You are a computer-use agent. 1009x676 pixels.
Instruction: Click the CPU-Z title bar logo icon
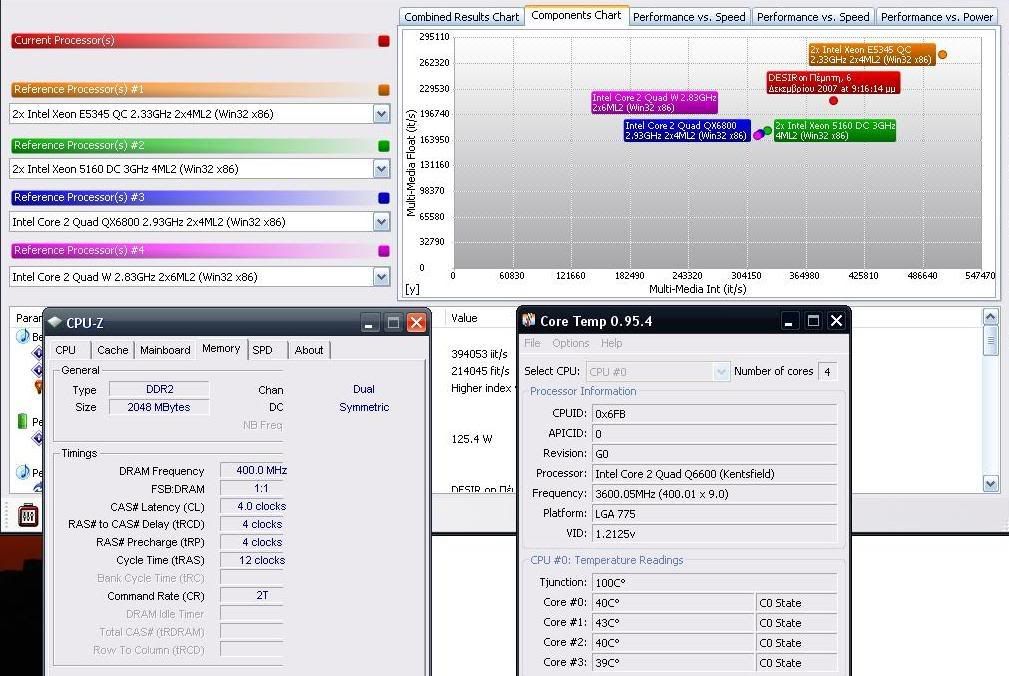(55, 322)
